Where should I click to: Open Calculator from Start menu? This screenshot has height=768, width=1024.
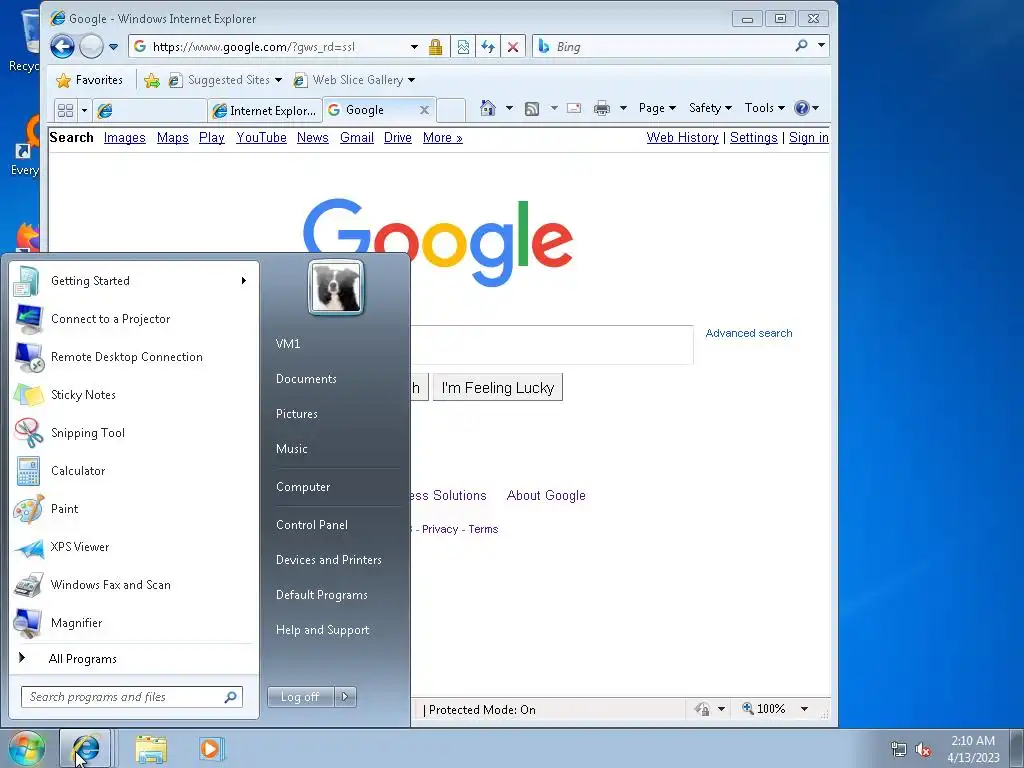pos(134,471)
